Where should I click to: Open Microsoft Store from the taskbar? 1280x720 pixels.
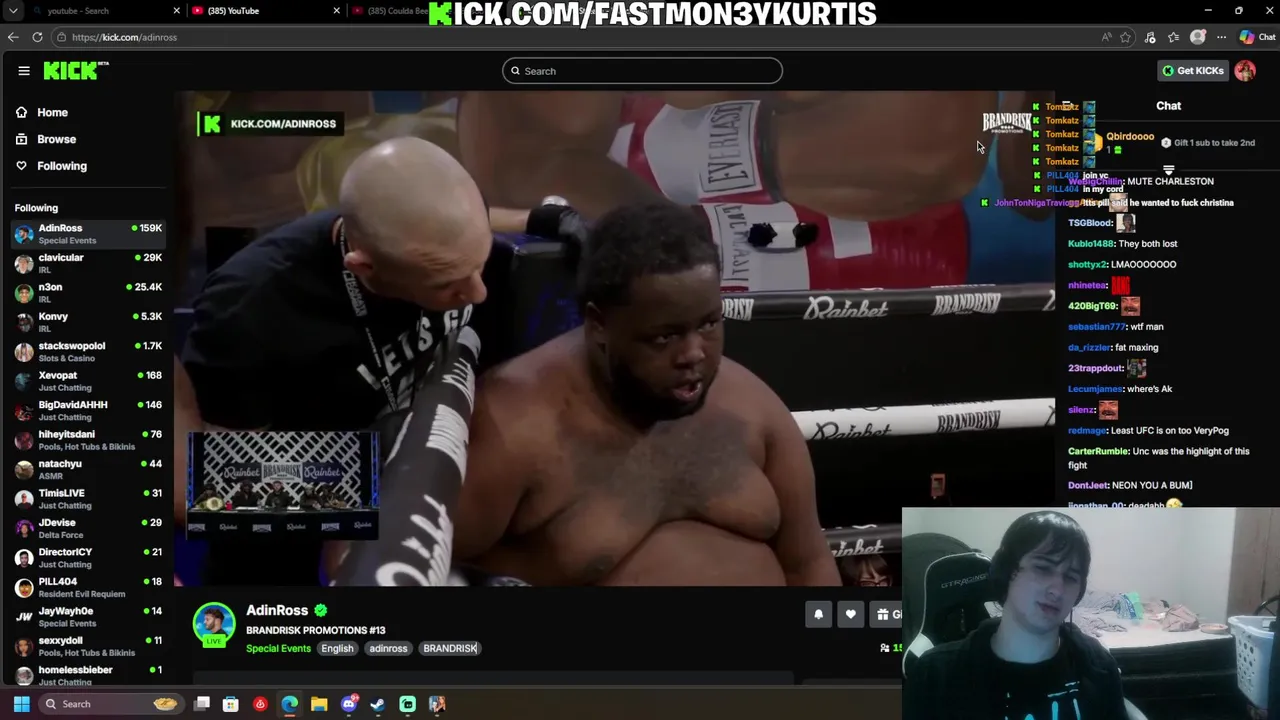click(231, 704)
